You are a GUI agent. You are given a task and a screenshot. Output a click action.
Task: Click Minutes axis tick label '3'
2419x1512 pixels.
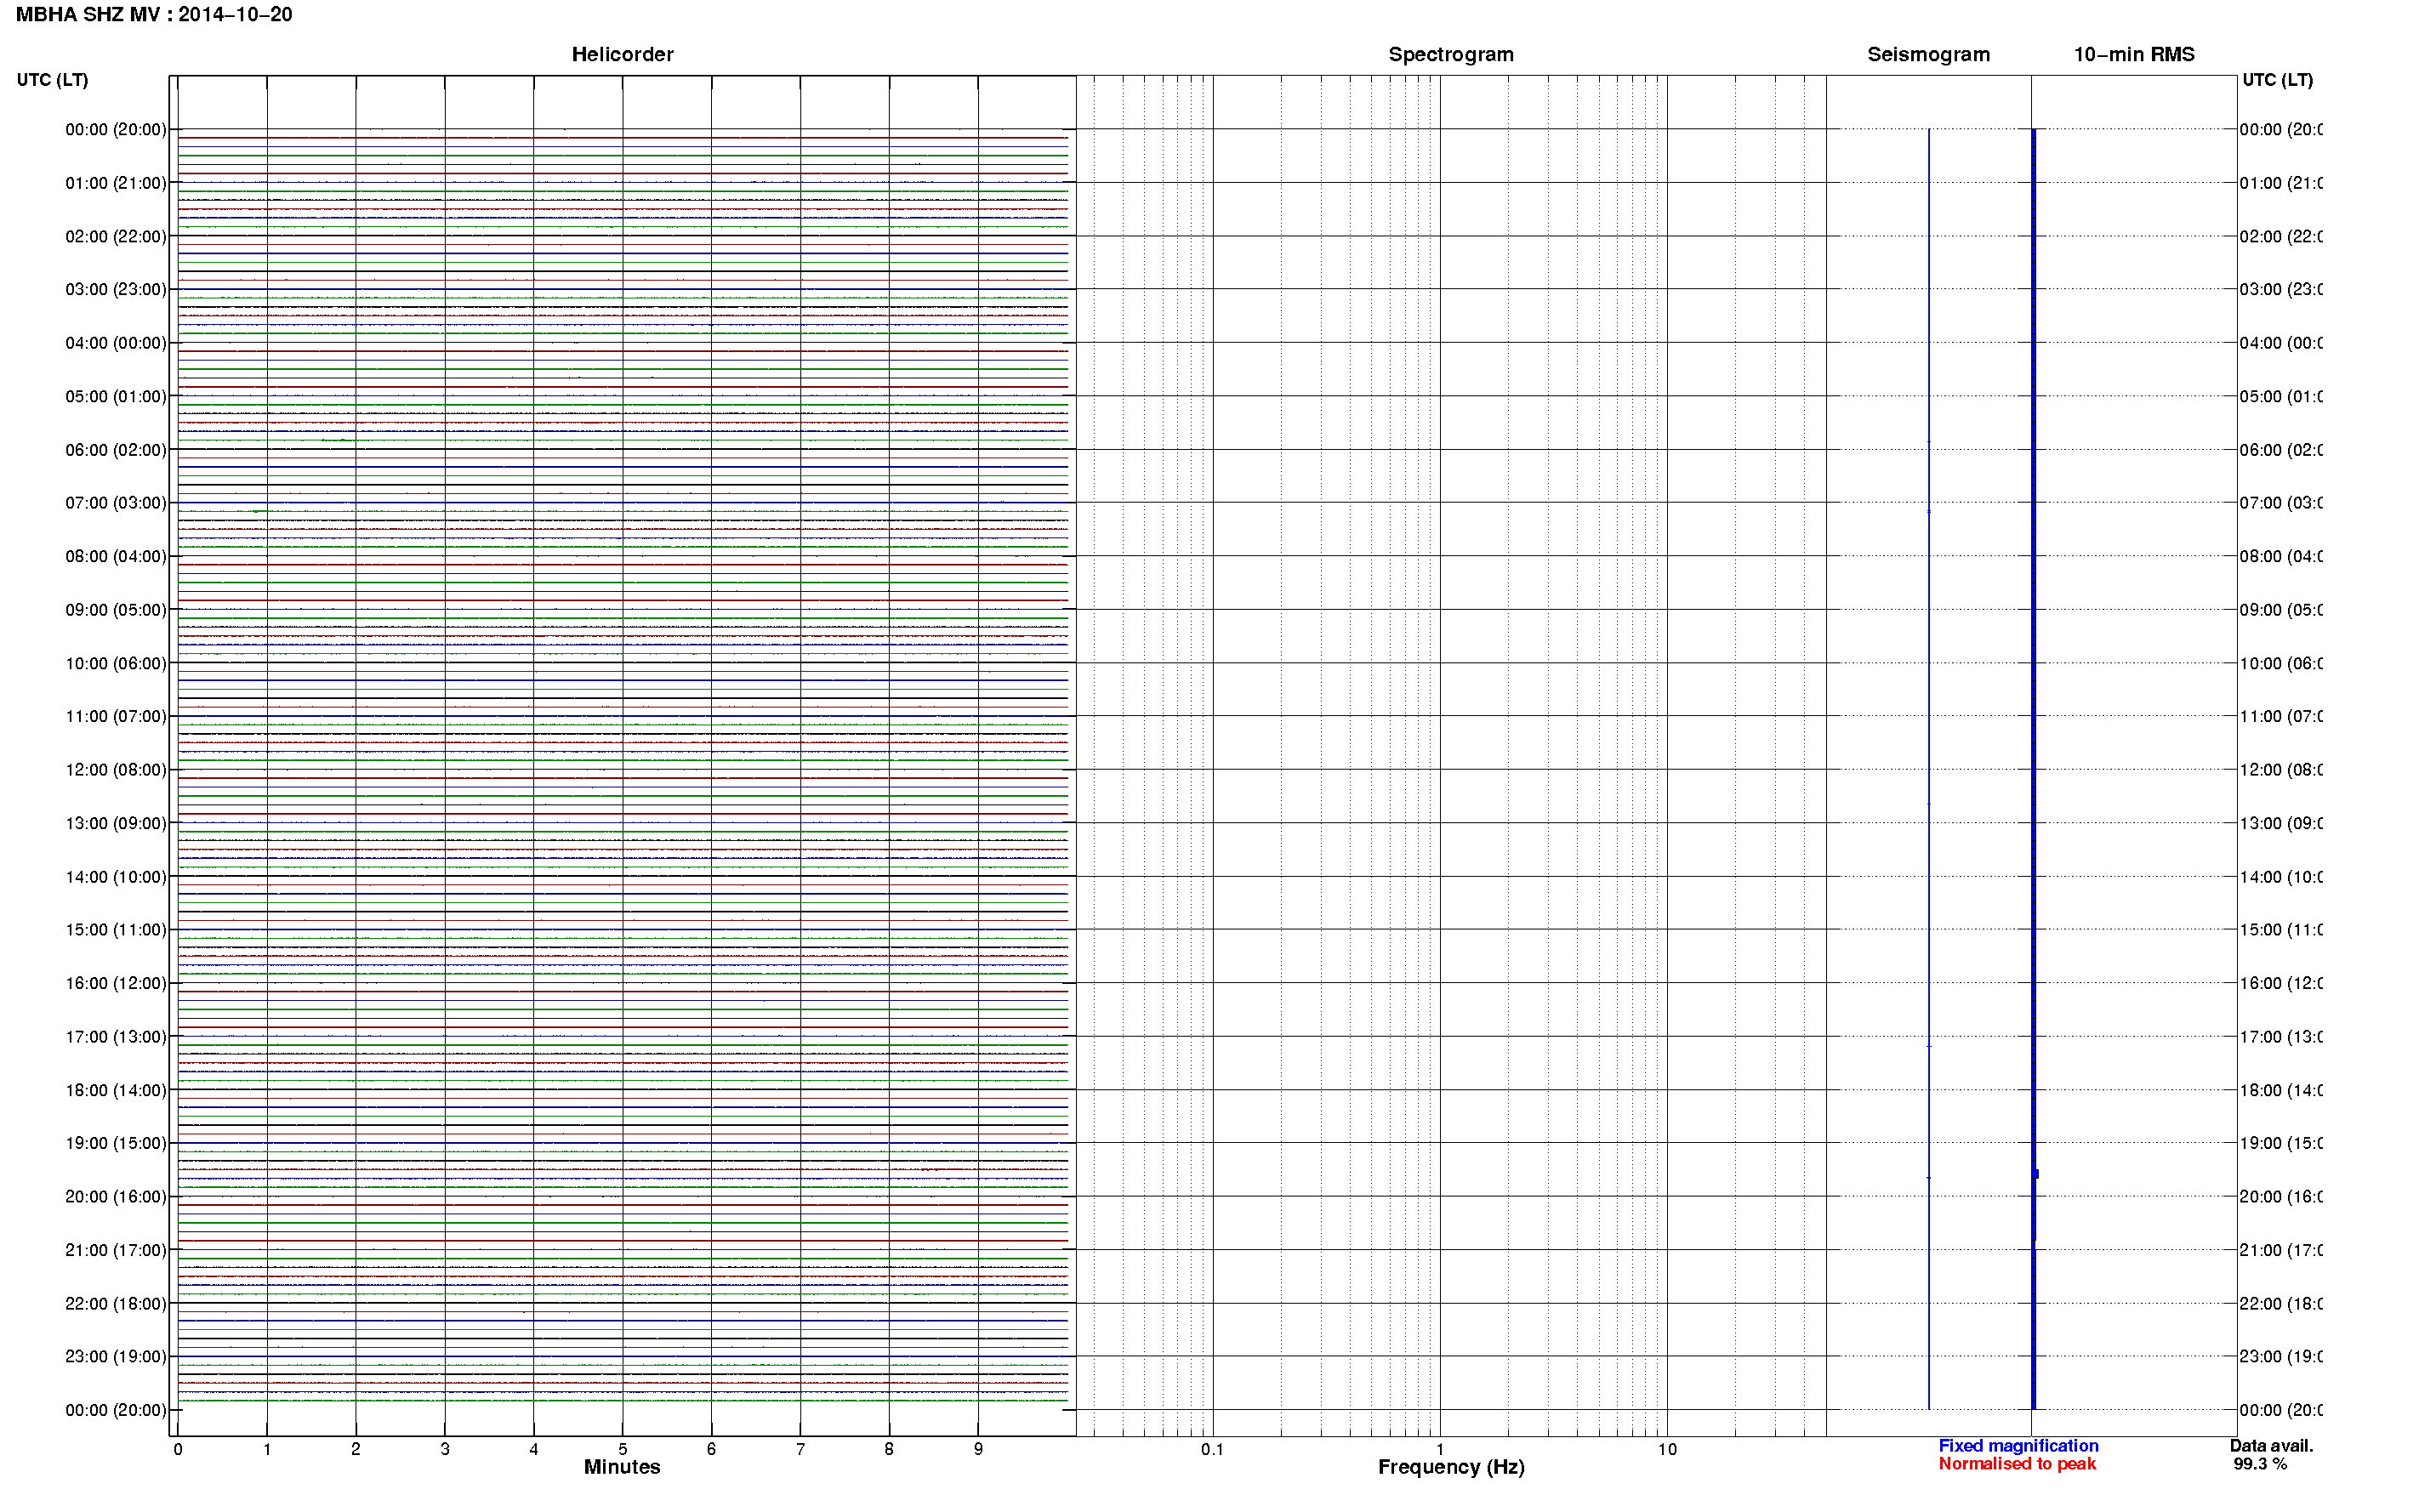(445, 1449)
